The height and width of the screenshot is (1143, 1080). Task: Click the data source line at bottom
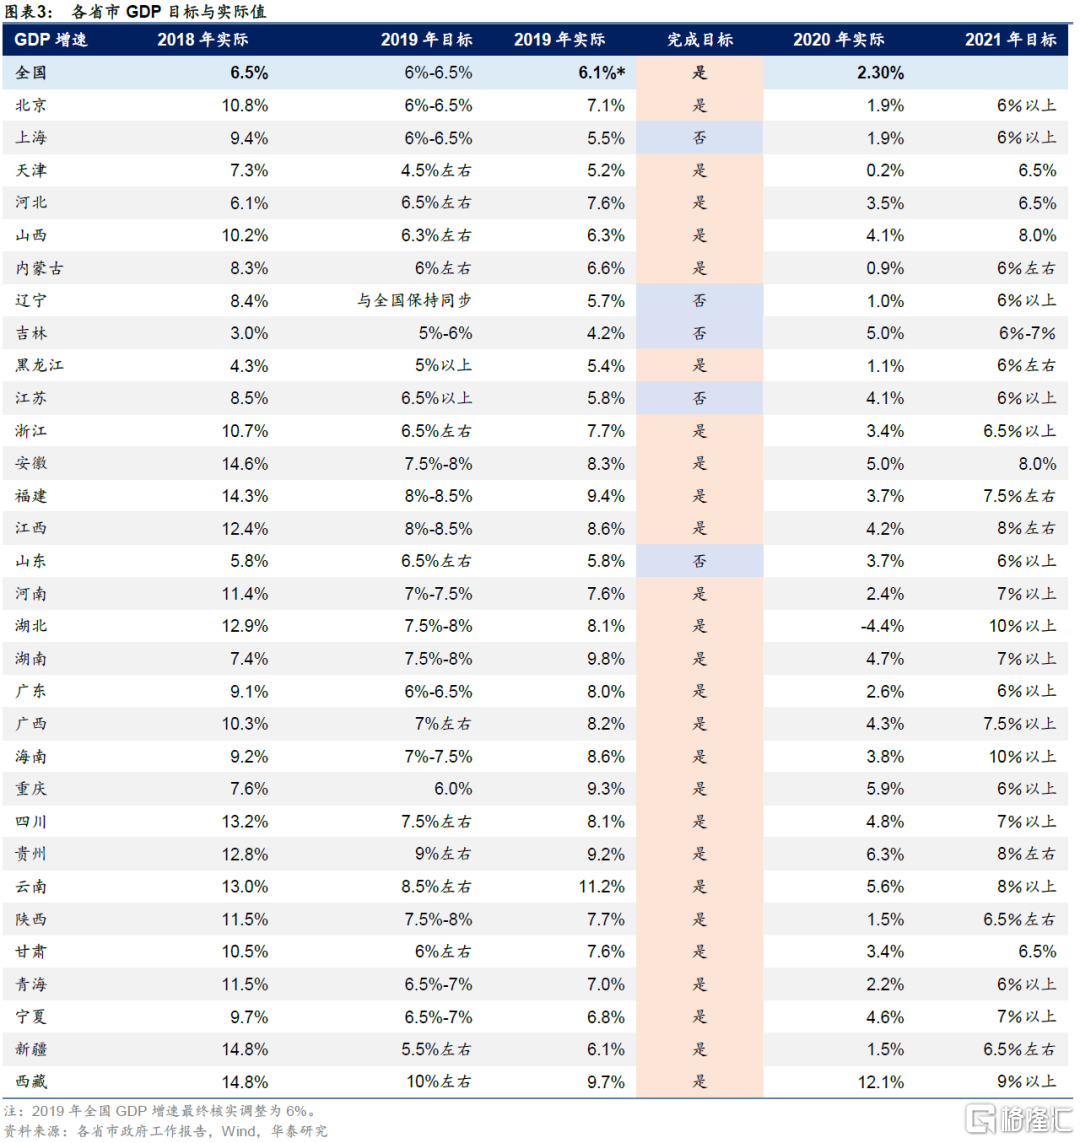[x=166, y=1131]
